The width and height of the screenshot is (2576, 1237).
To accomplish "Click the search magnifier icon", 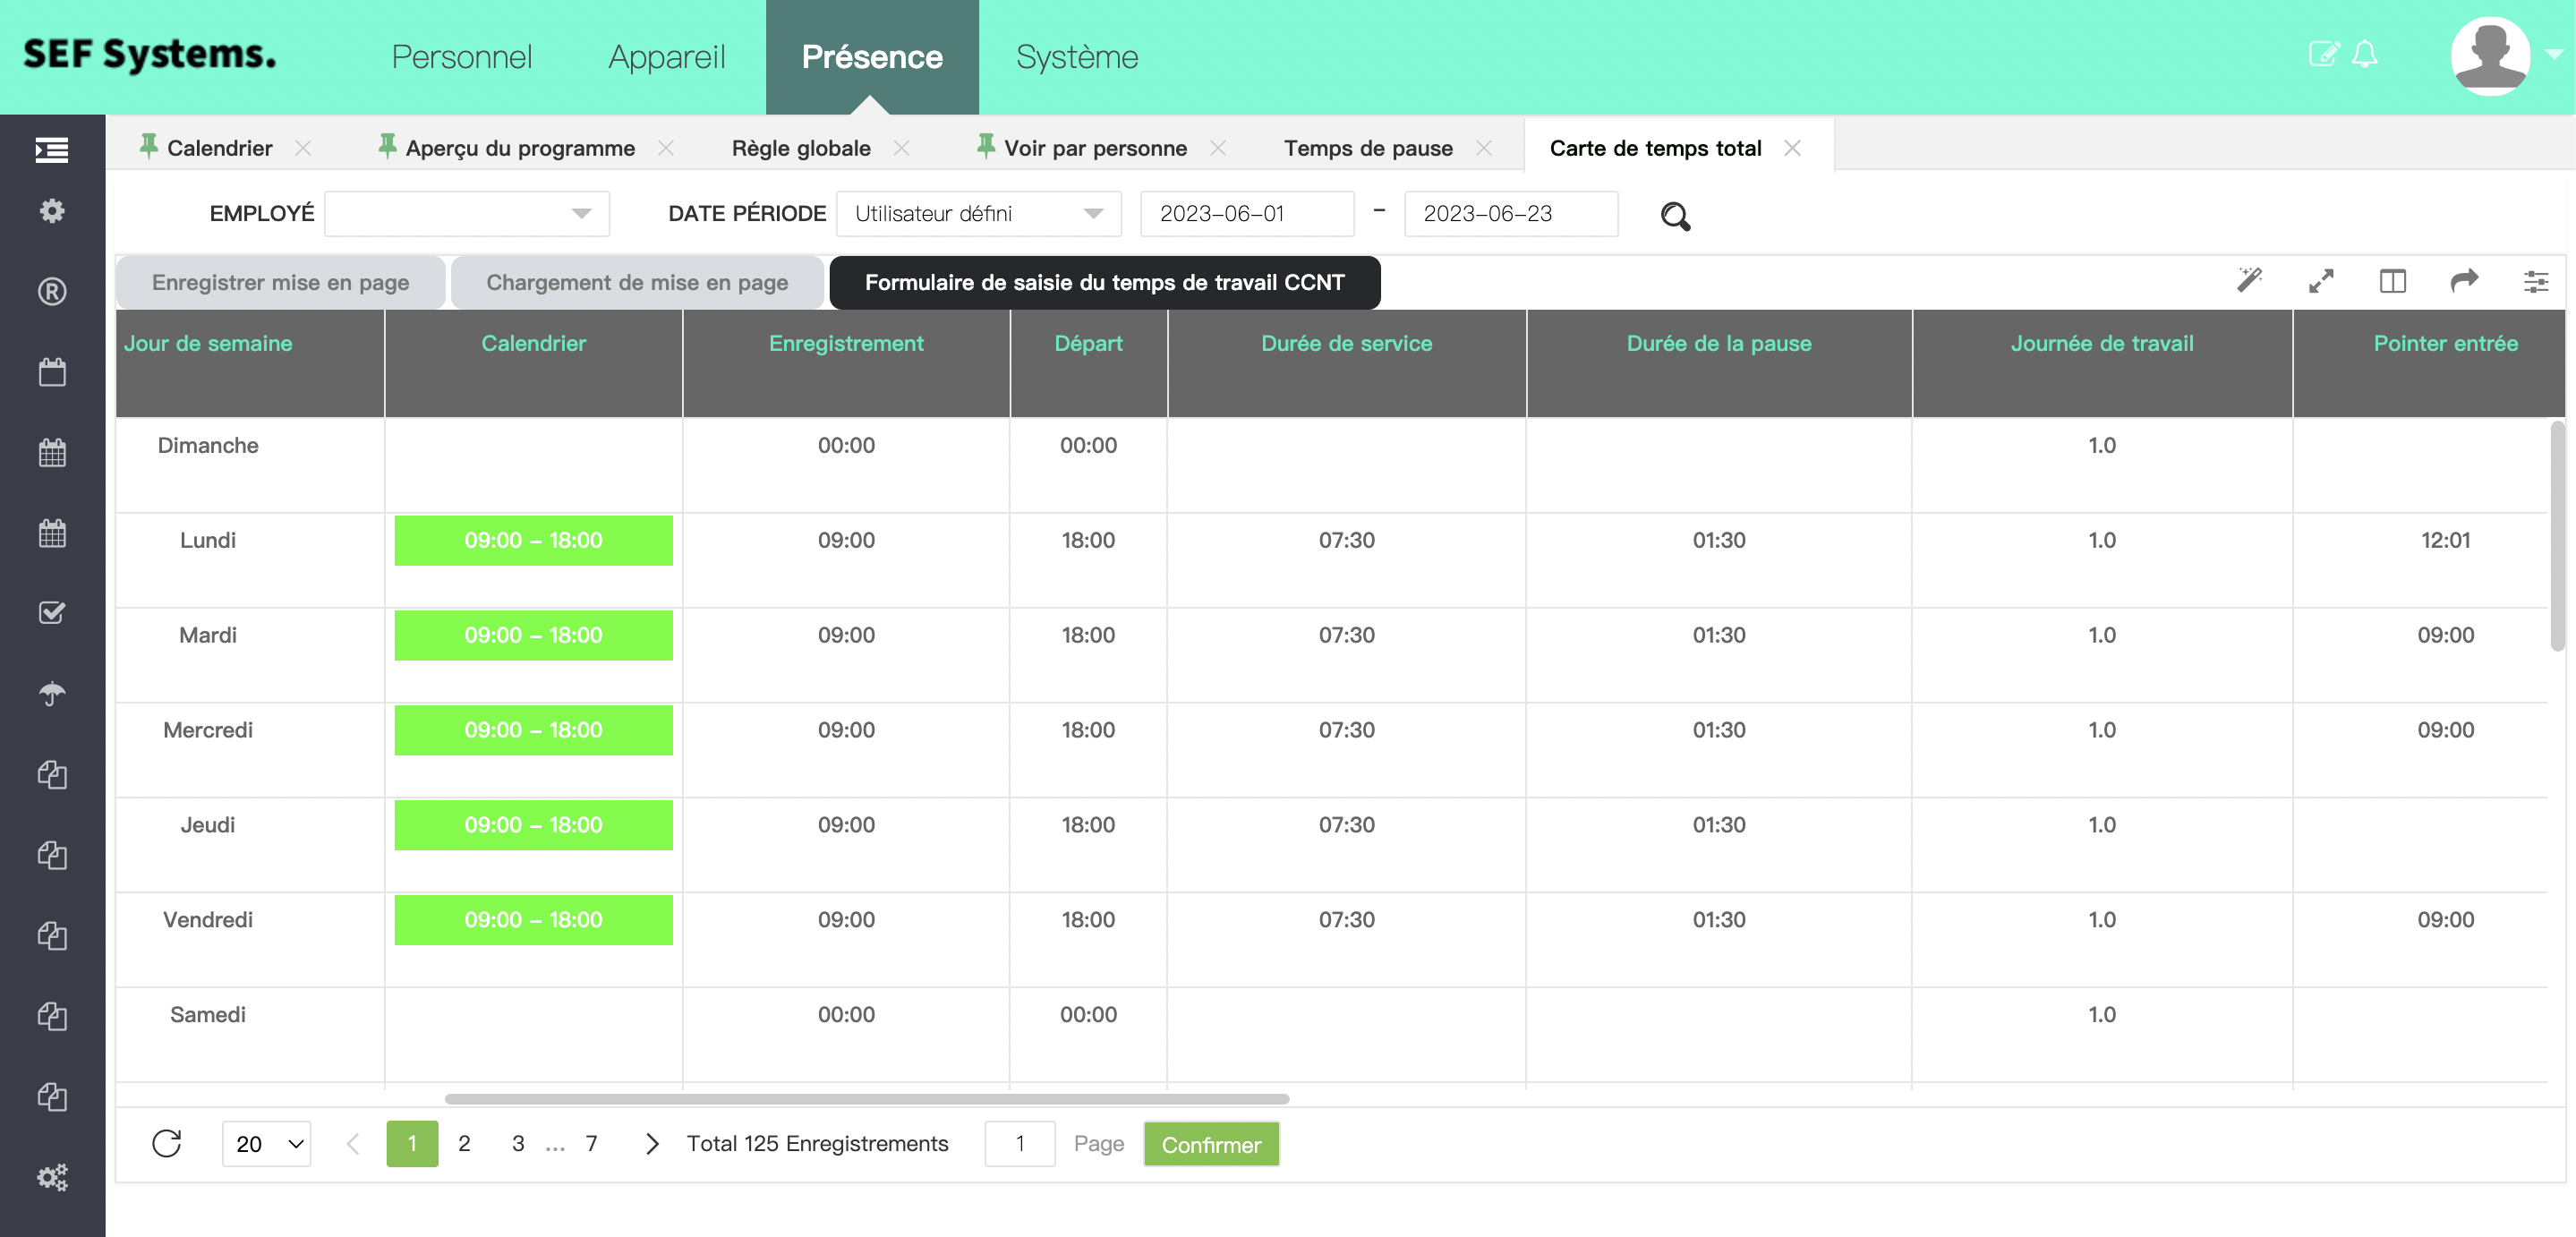I will click(1675, 216).
